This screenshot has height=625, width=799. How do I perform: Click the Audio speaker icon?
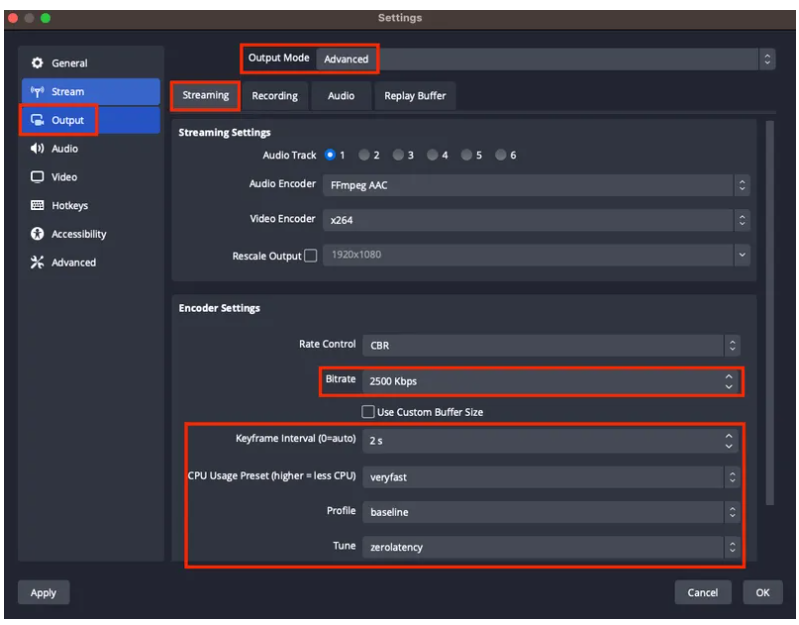click(37, 148)
